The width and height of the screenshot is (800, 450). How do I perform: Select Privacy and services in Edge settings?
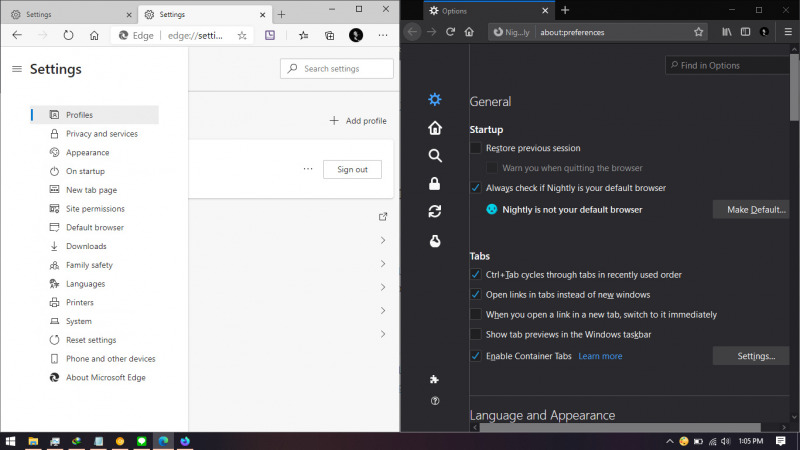click(94, 134)
